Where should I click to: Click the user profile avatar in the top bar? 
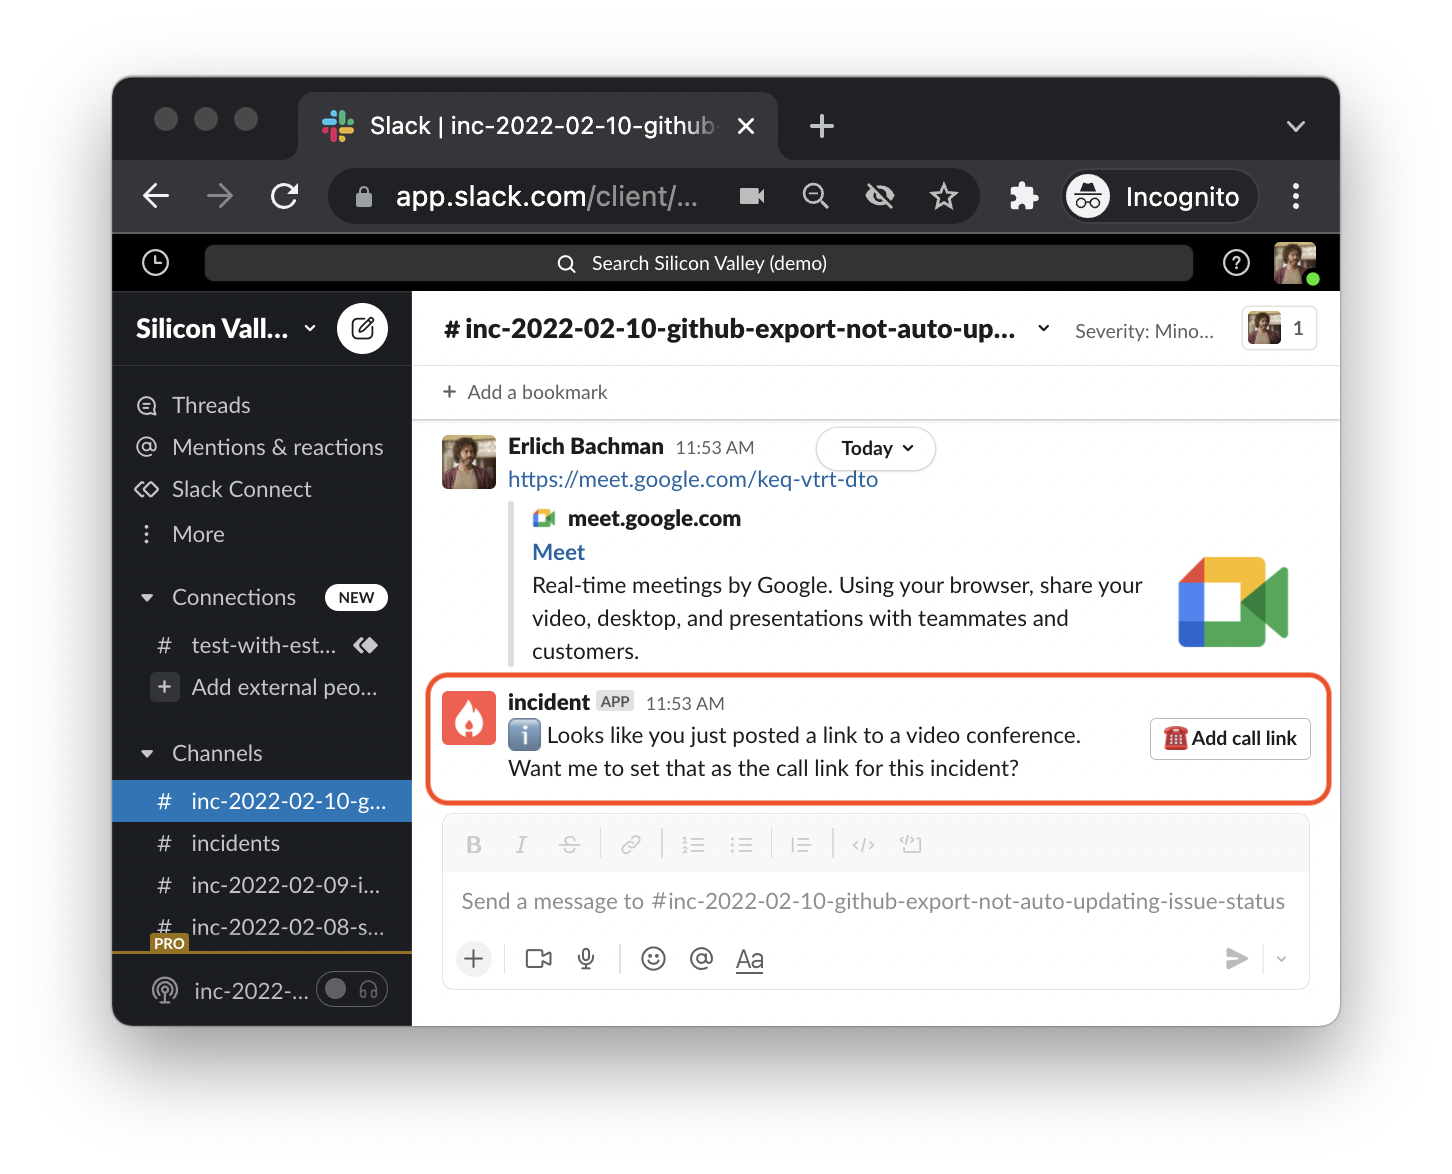pos(1294,262)
